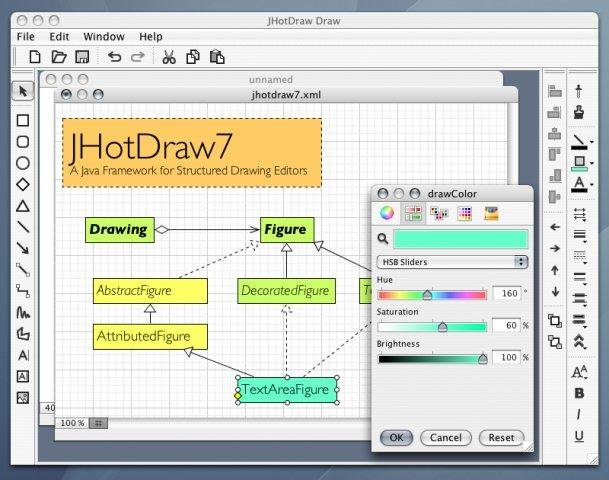Switch to color palettes tab in drawColor

tap(439, 213)
